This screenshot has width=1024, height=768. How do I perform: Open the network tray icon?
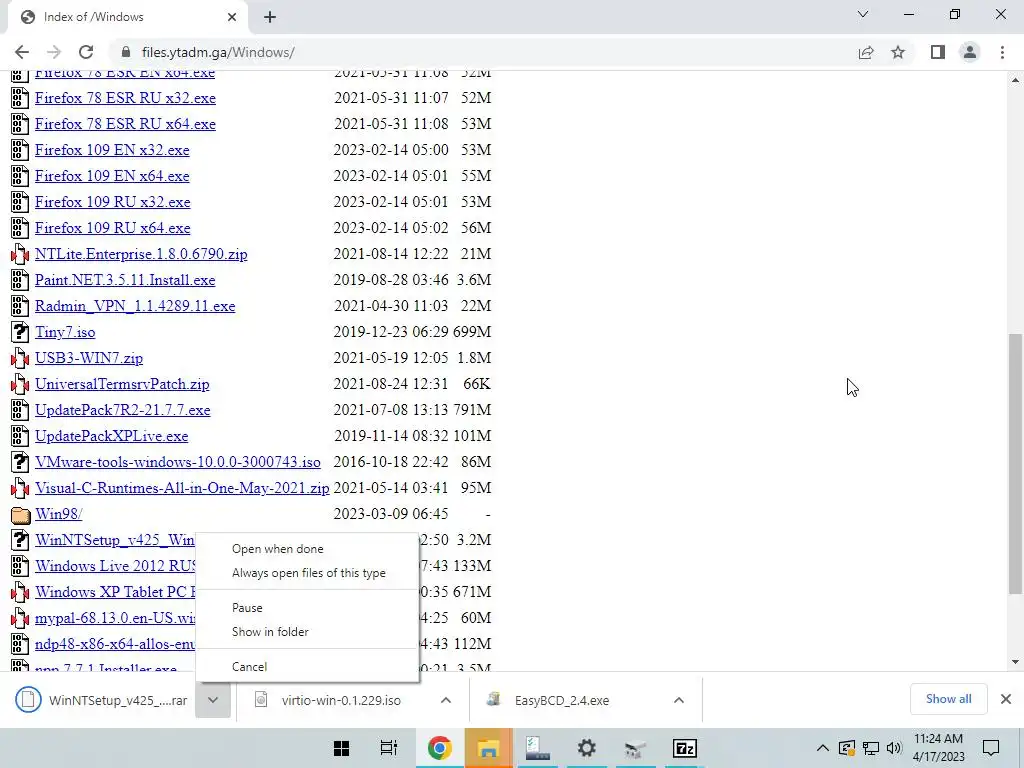(x=871, y=748)
